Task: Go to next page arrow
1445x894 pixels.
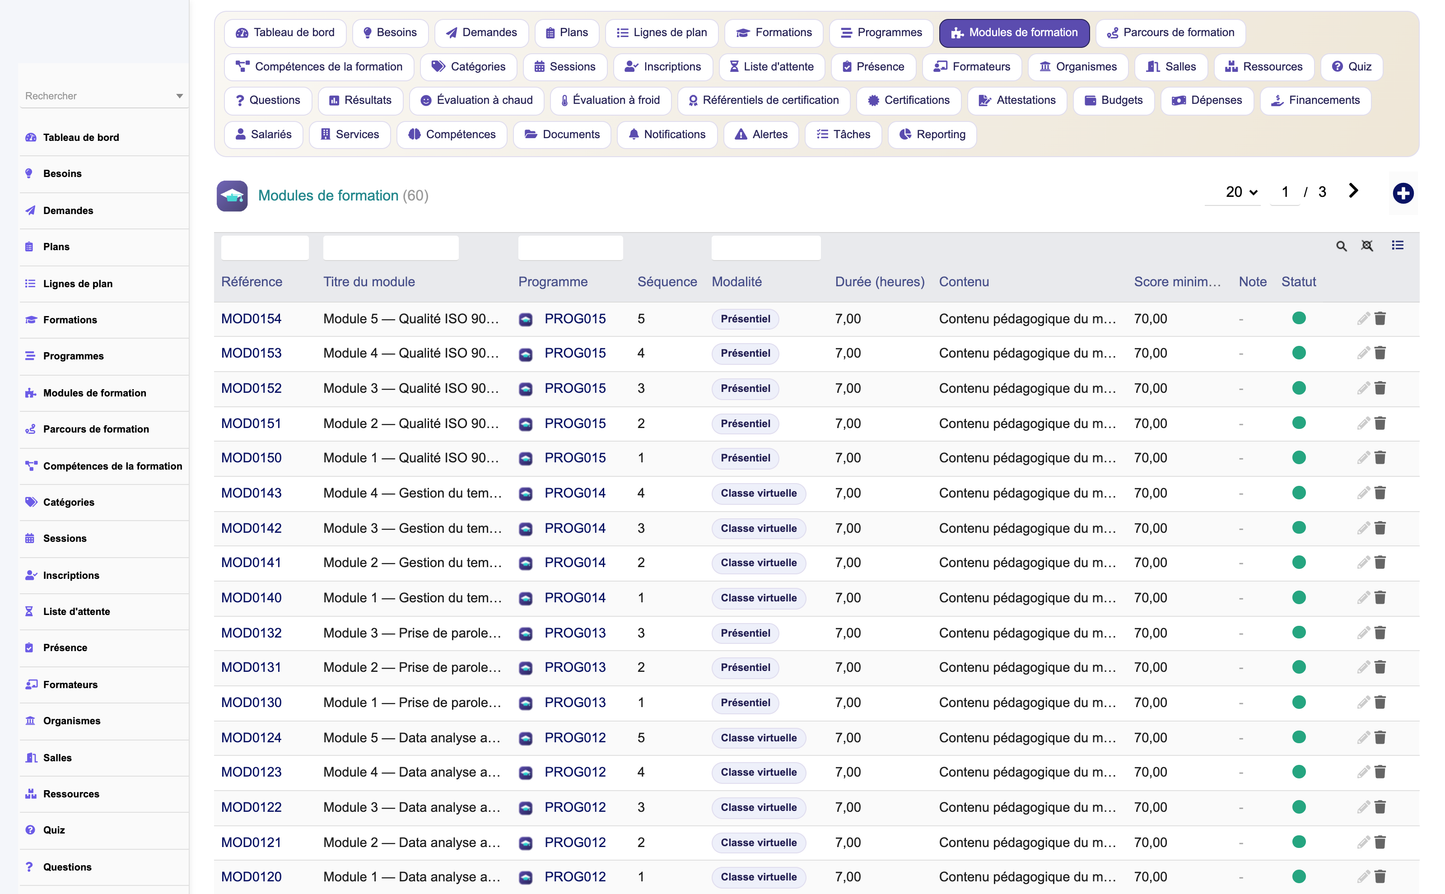Action: click(x=1353, y=191)
